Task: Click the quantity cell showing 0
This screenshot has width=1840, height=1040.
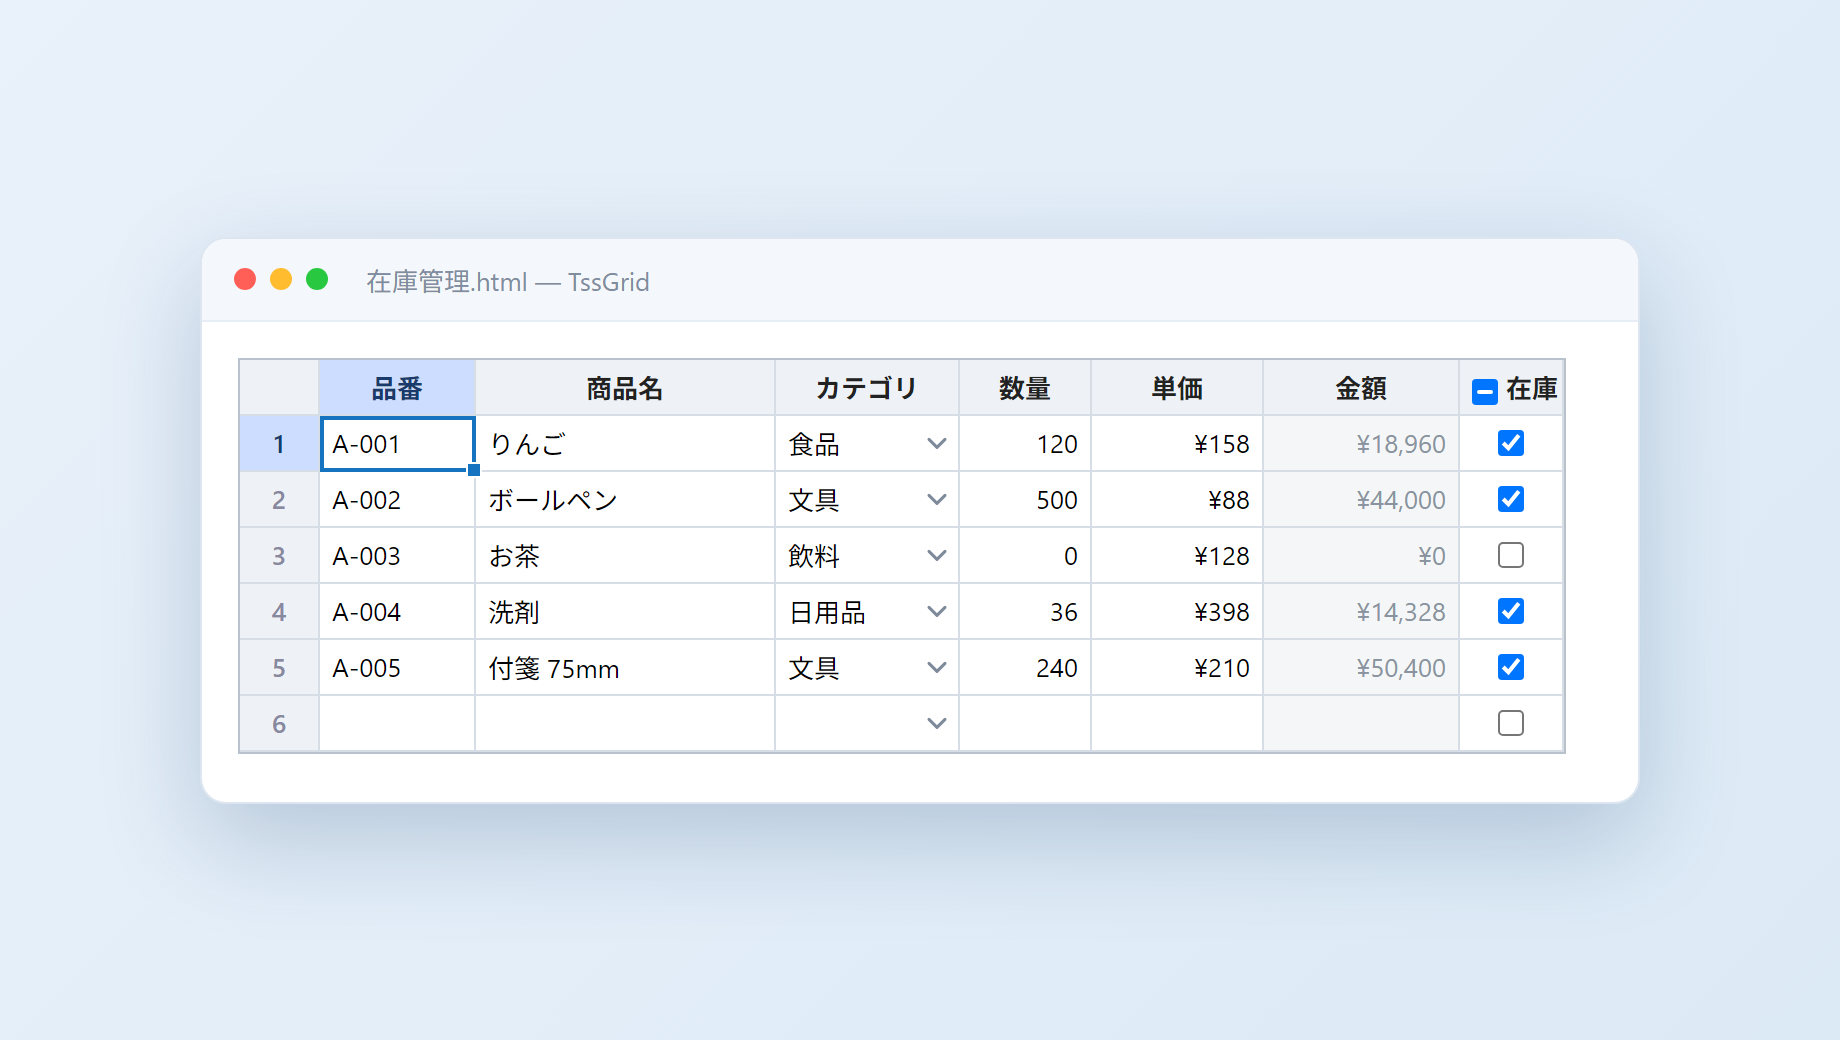Action: 1025,556
